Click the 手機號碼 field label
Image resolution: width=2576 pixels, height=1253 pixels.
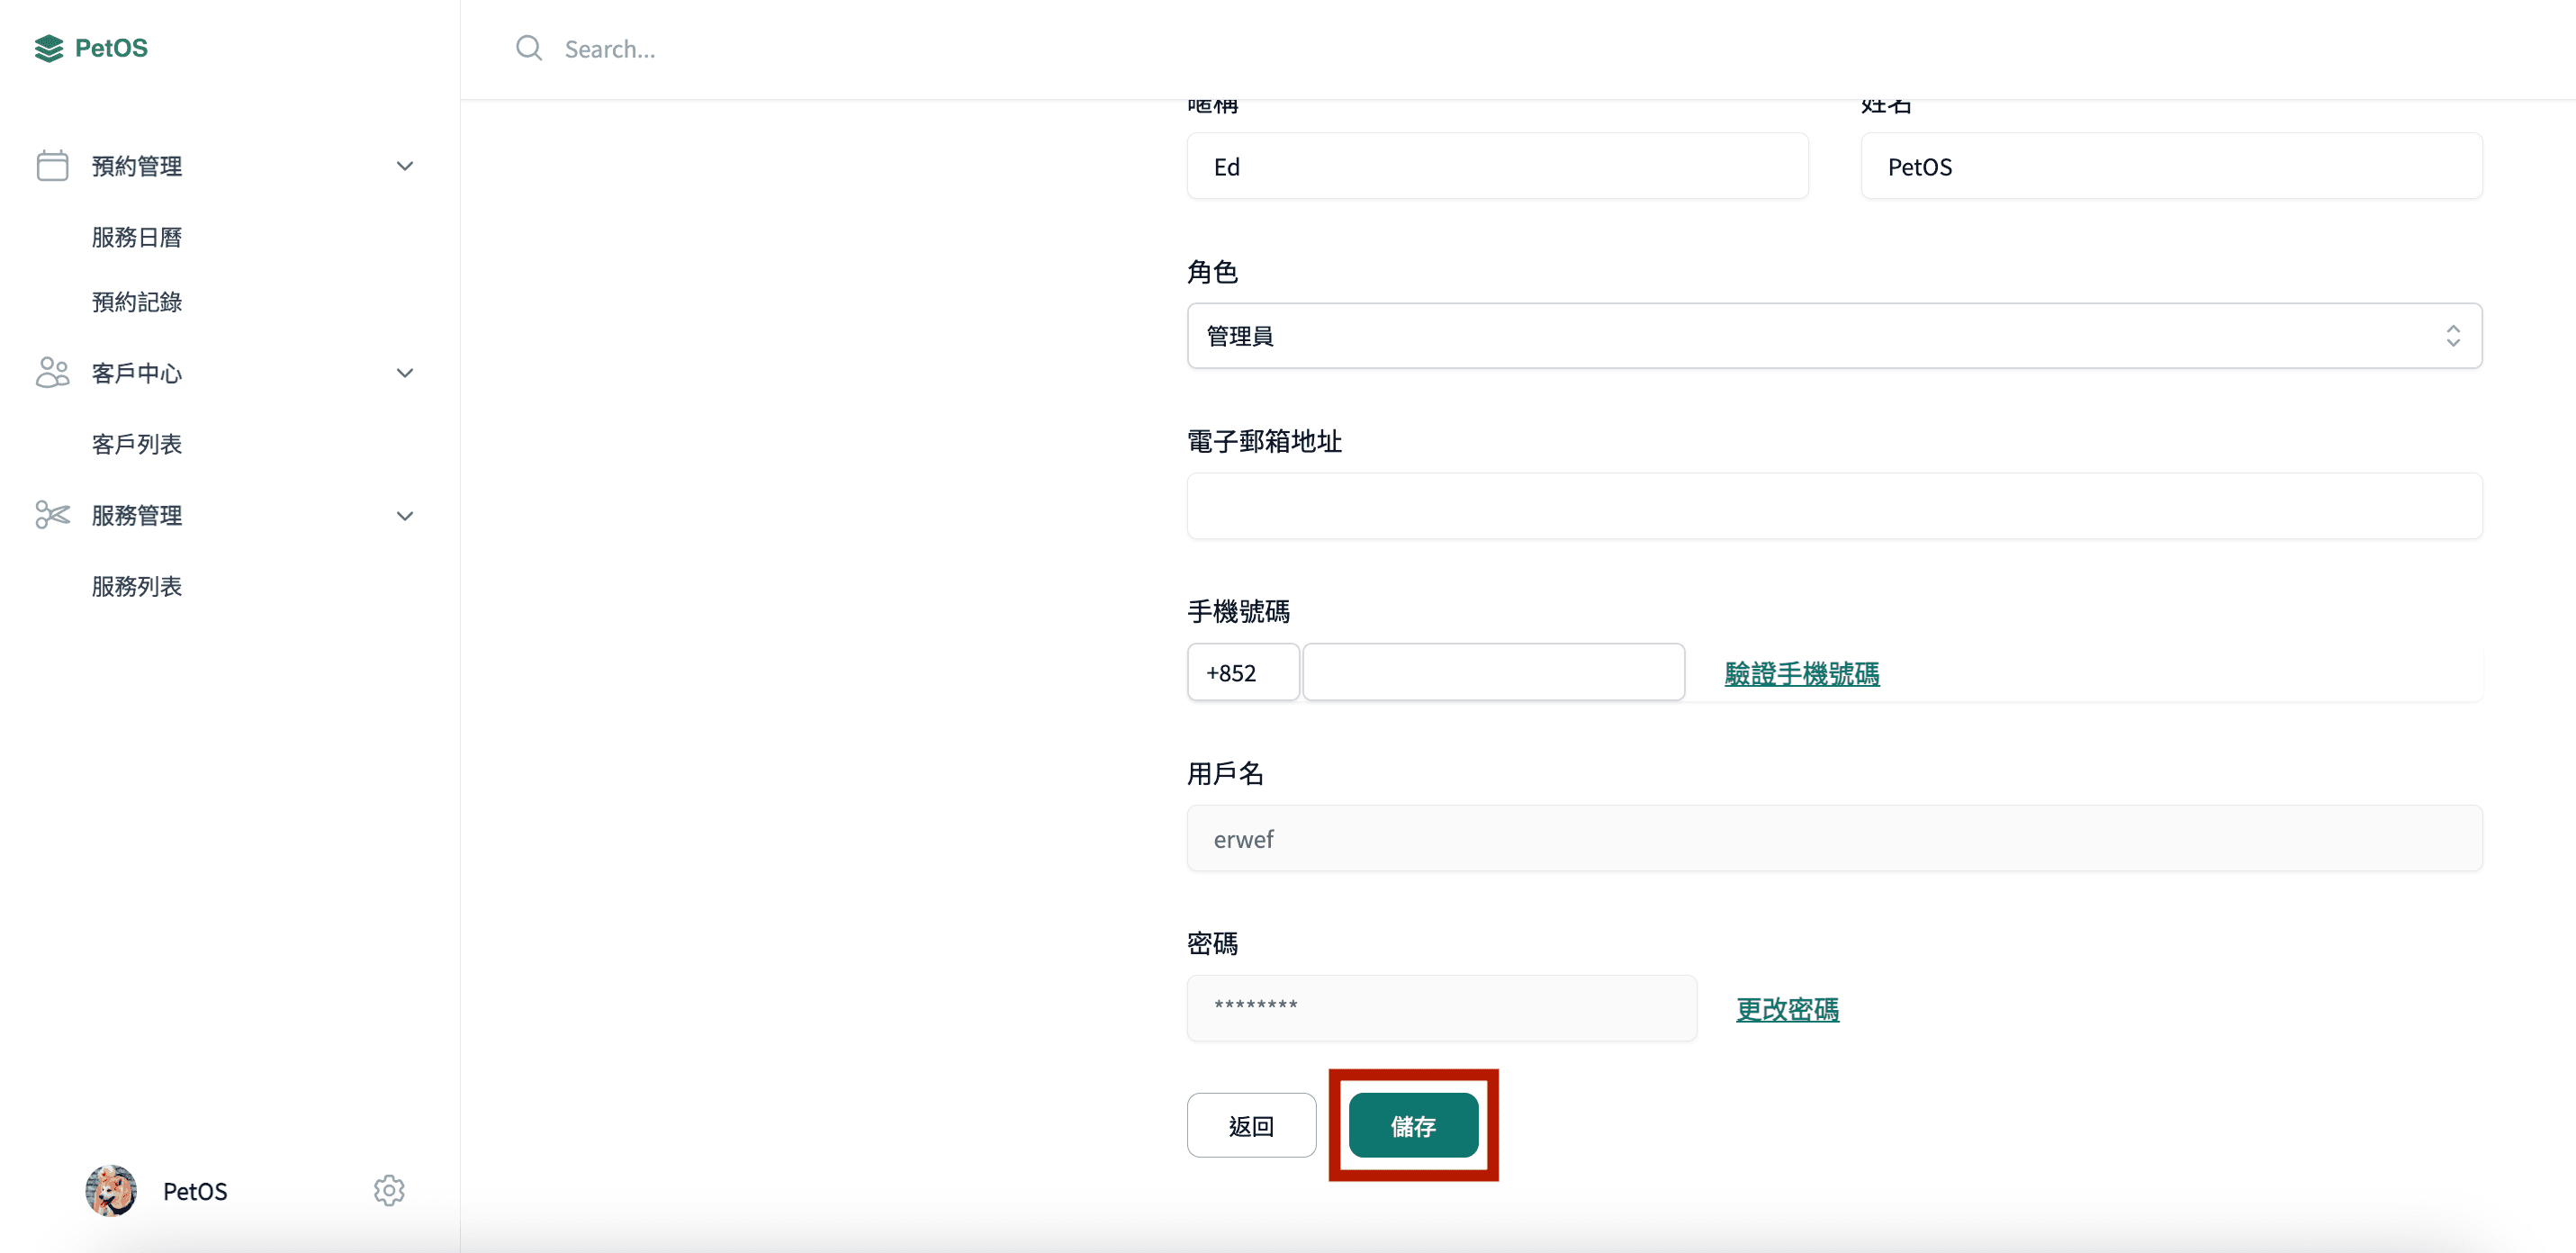point(1238,611)
